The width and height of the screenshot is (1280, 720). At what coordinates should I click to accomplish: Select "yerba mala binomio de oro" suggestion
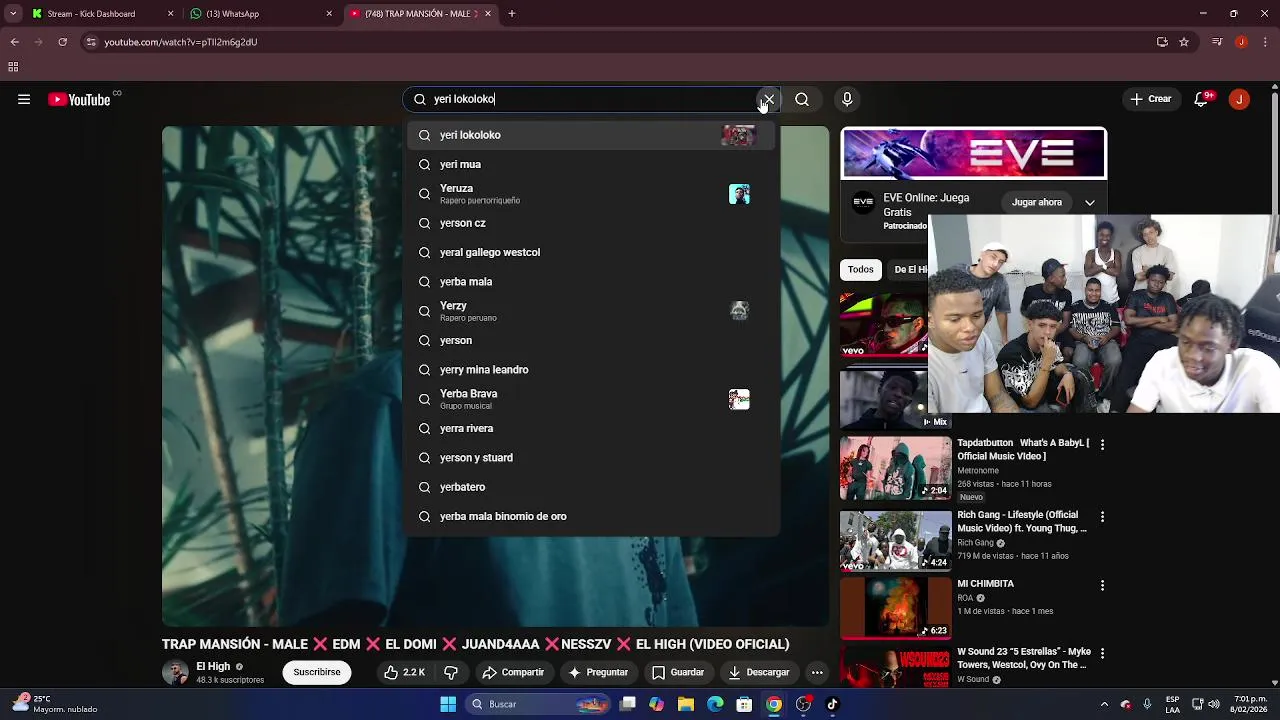pos(590,516)
